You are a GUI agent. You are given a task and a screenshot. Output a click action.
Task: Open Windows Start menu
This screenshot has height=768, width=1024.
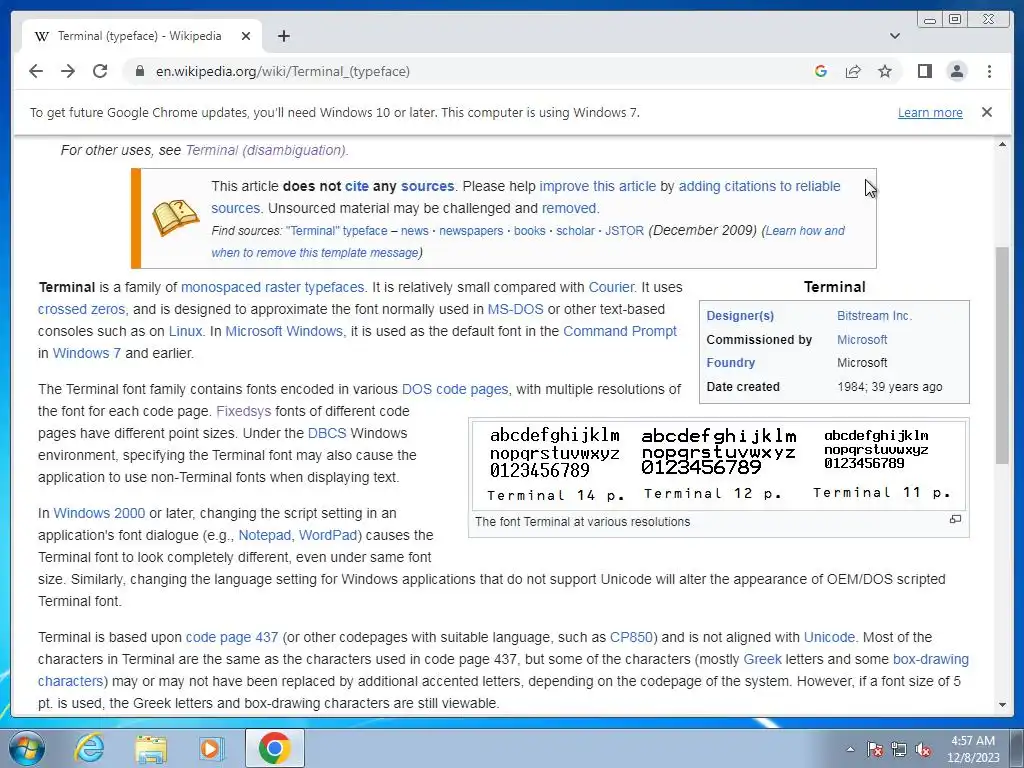(x=27, y=748)
